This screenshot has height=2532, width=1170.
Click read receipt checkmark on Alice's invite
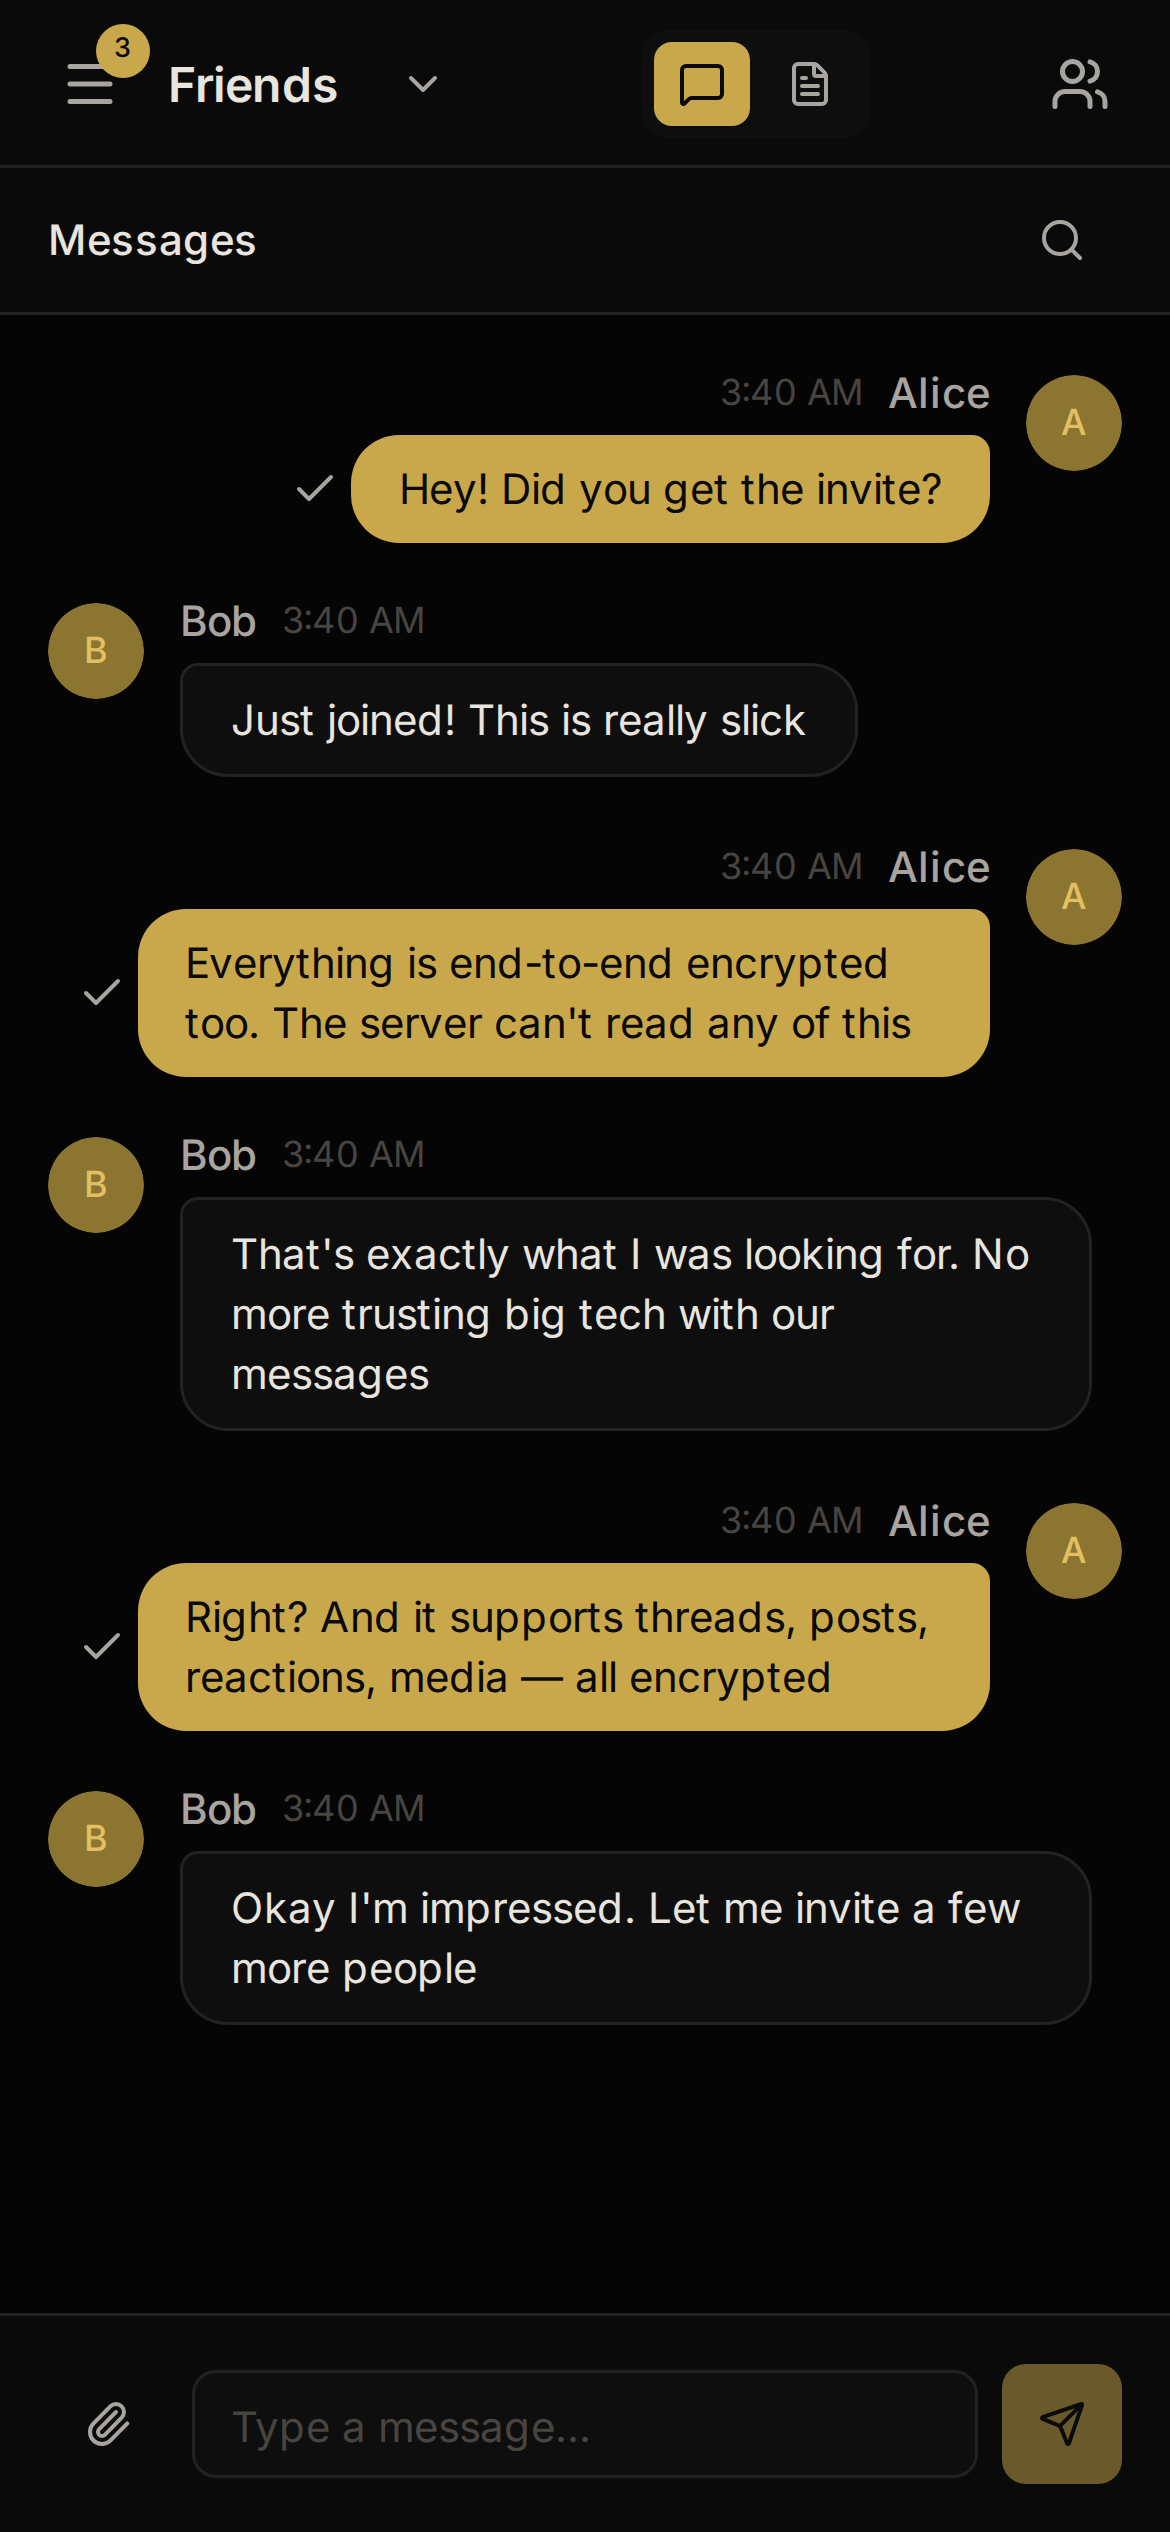[x=313, y=489]
